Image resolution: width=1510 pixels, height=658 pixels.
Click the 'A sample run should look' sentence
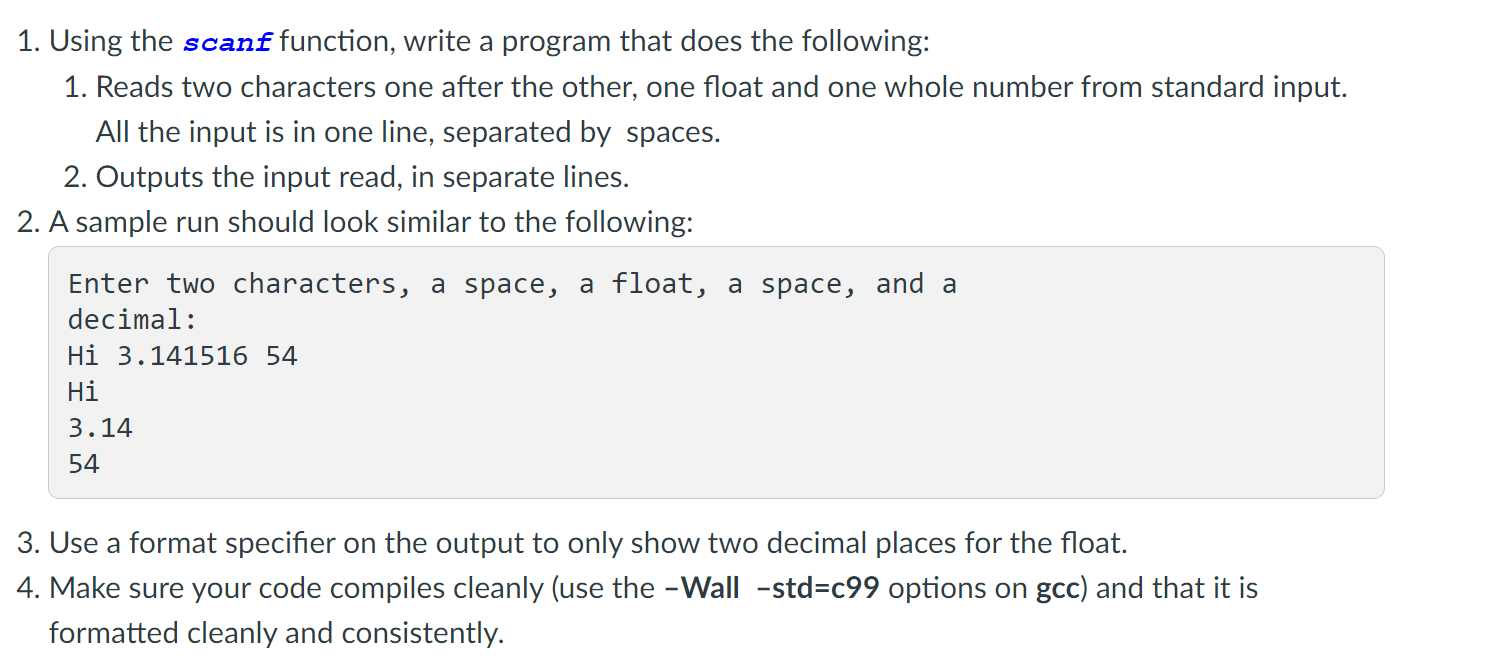pos(355,222)
